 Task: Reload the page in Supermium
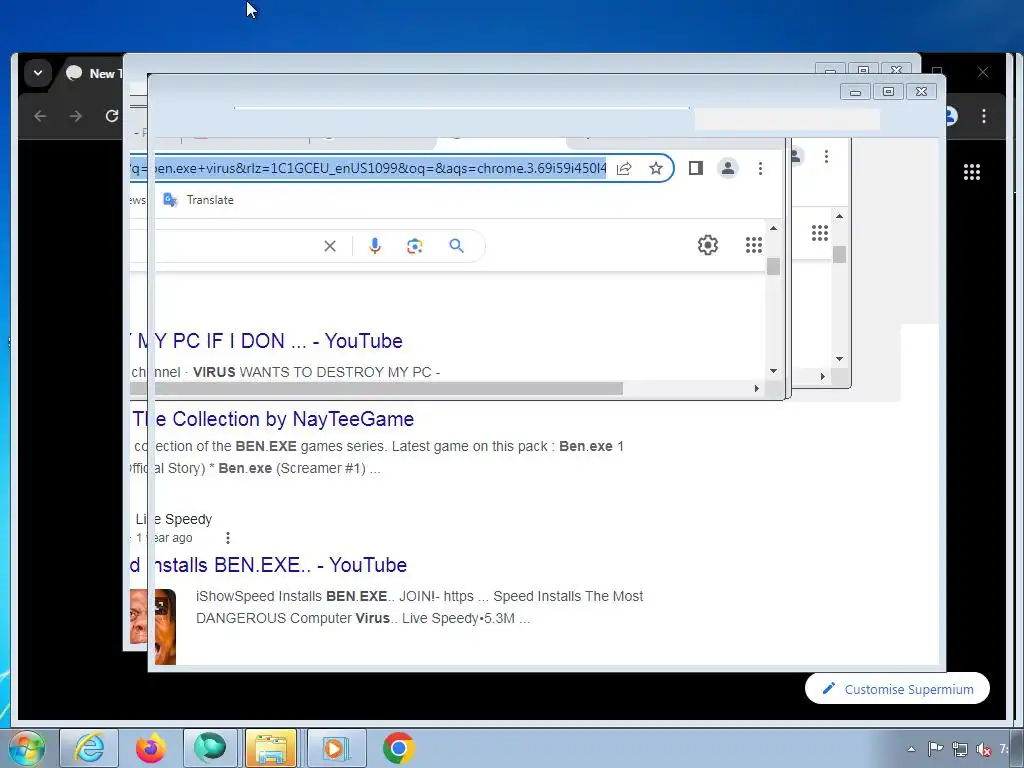click(112, 116)
